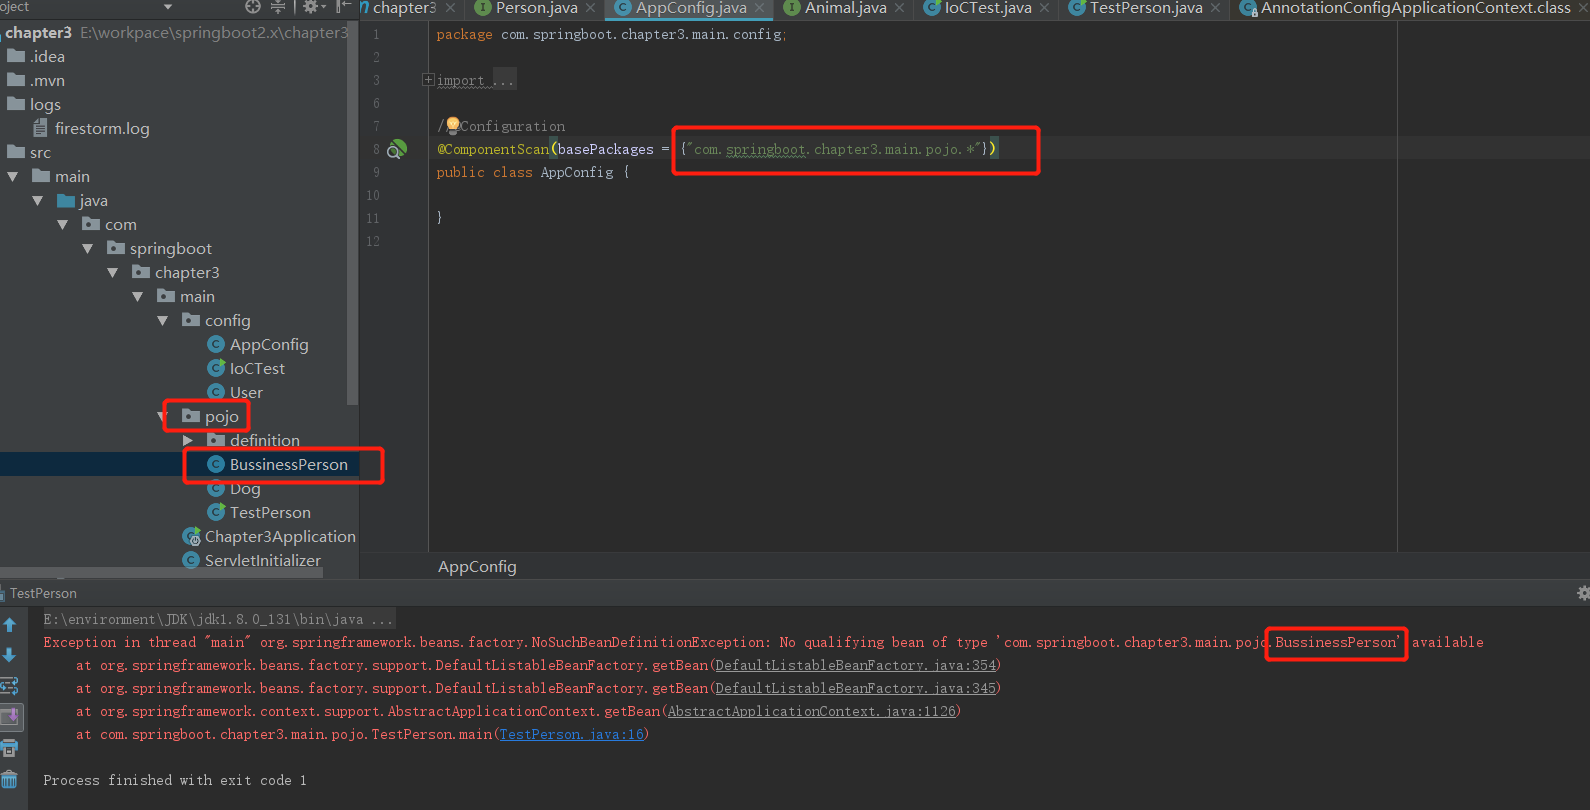The width and height of the screenshot is (1590, 810).
Task: Select IoCTest class in project tree
Action: [x=246, y=369]
